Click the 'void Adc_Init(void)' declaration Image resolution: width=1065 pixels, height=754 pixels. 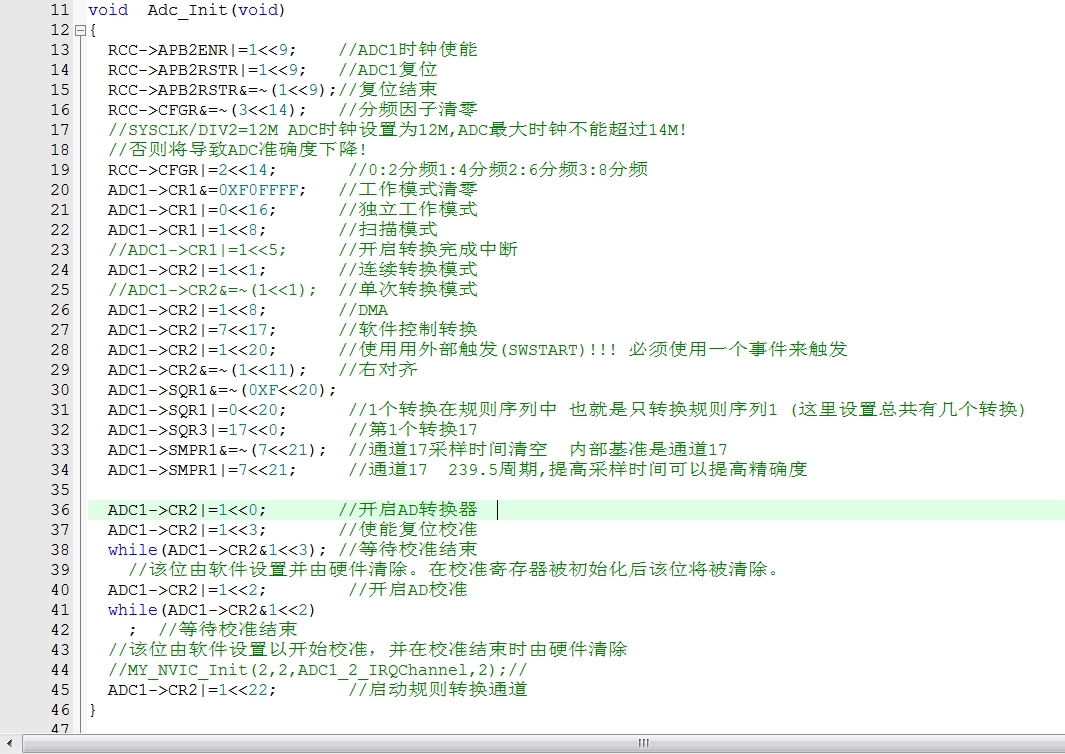187,10
